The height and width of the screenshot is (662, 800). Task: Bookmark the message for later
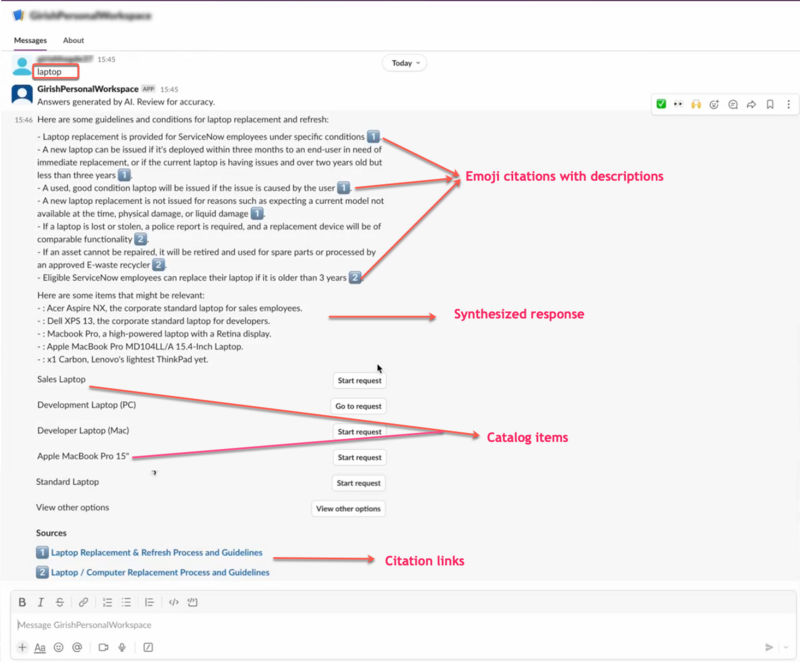[x=770, y=104]
